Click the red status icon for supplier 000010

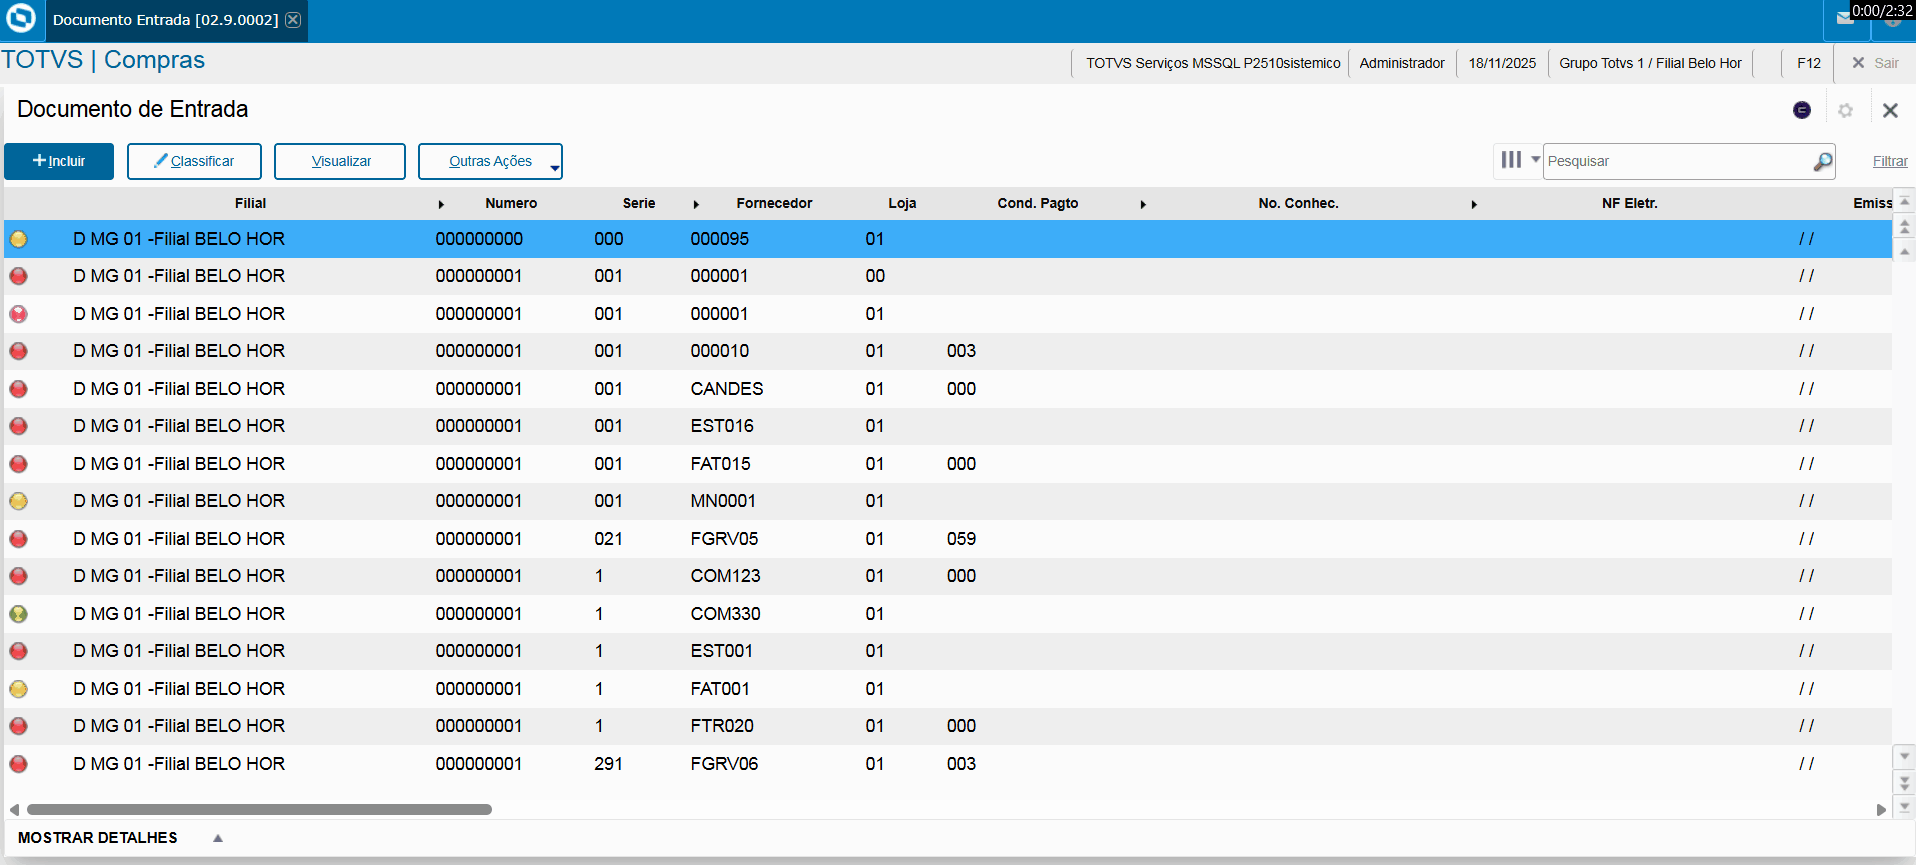coord(19,351)
